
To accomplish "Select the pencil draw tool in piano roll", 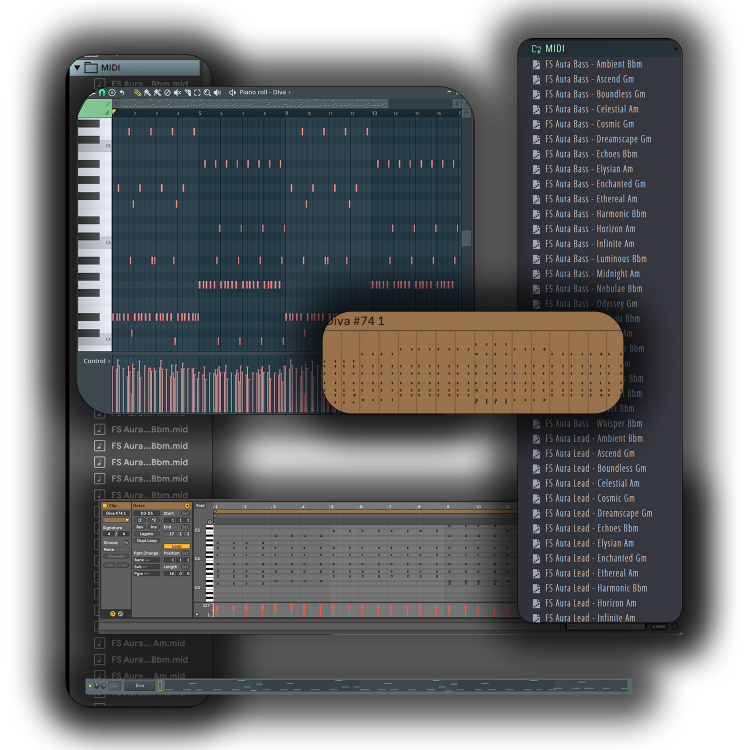I will click(137, 92).
